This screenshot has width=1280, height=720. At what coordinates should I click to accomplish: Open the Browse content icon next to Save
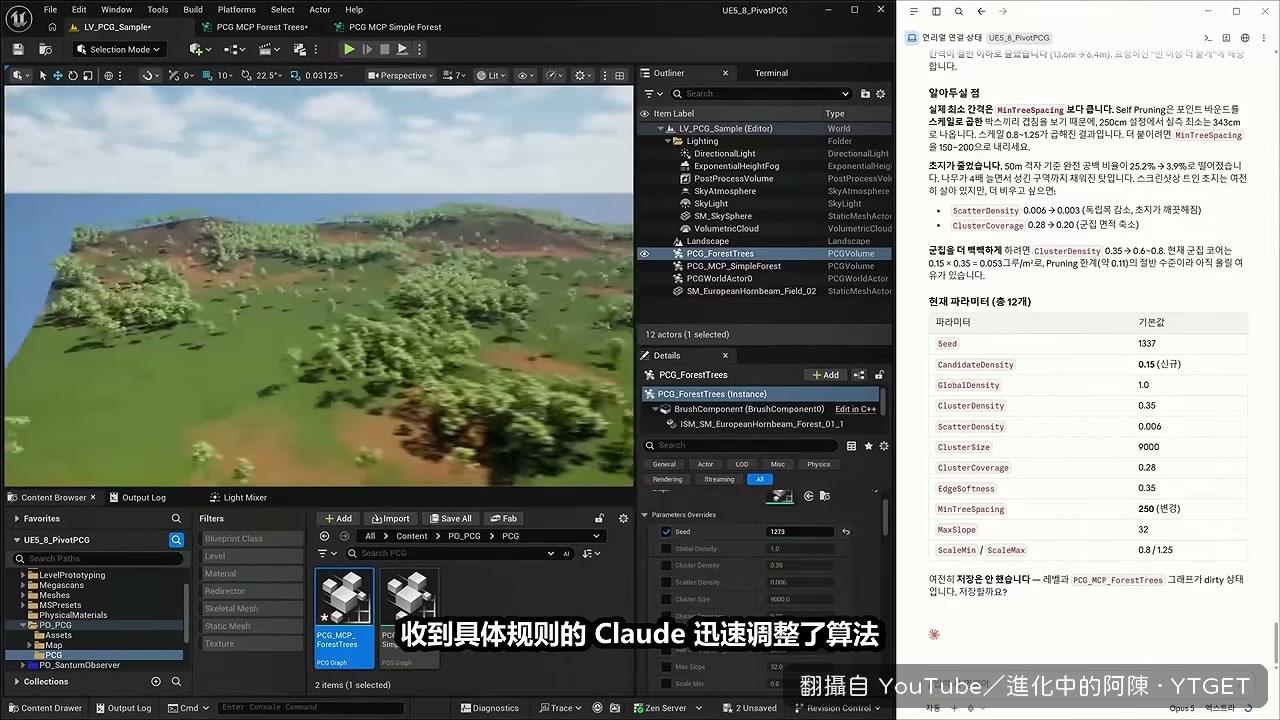[45, 49]
